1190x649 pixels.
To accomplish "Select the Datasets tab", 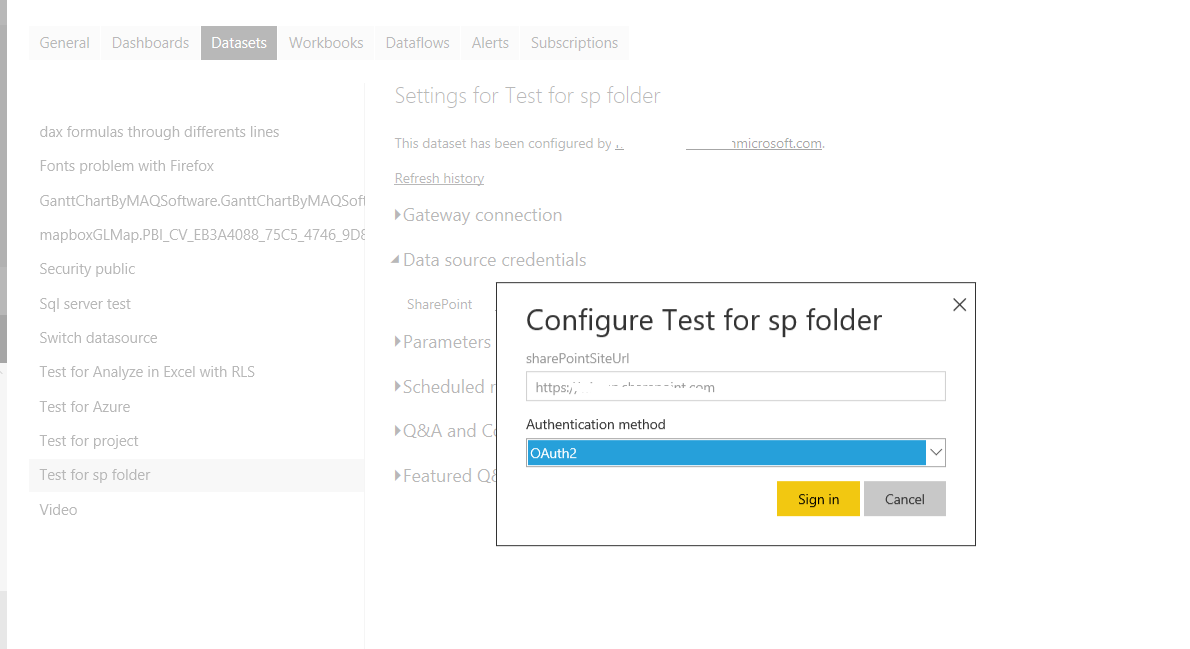I will (x=239, y=43).
